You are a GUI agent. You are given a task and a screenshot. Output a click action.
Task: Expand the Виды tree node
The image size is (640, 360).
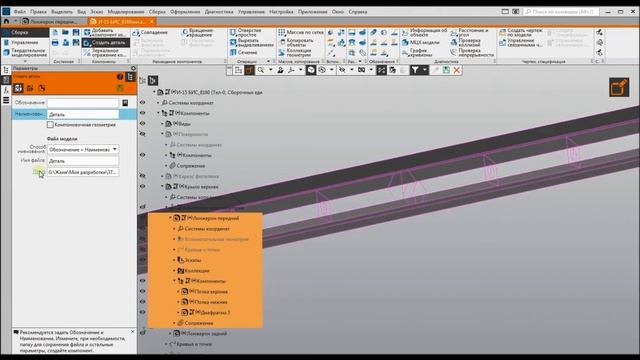(x=162, y=124)
